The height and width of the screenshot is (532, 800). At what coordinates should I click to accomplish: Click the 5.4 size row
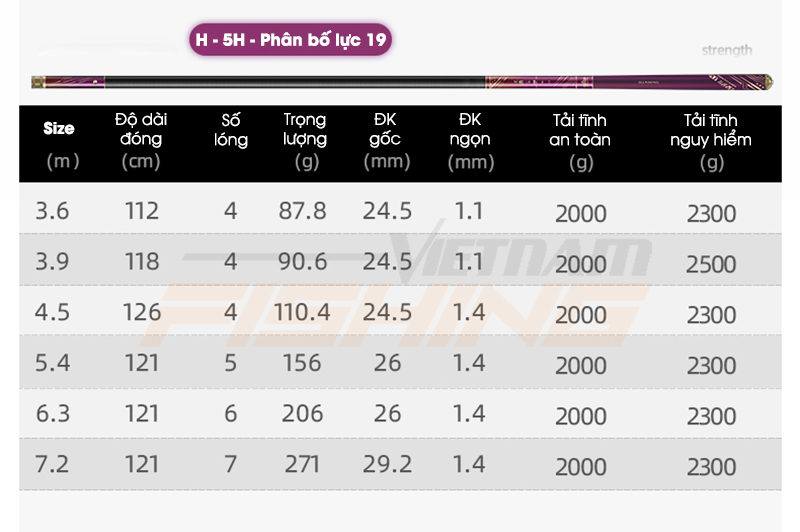pos(401,362)
